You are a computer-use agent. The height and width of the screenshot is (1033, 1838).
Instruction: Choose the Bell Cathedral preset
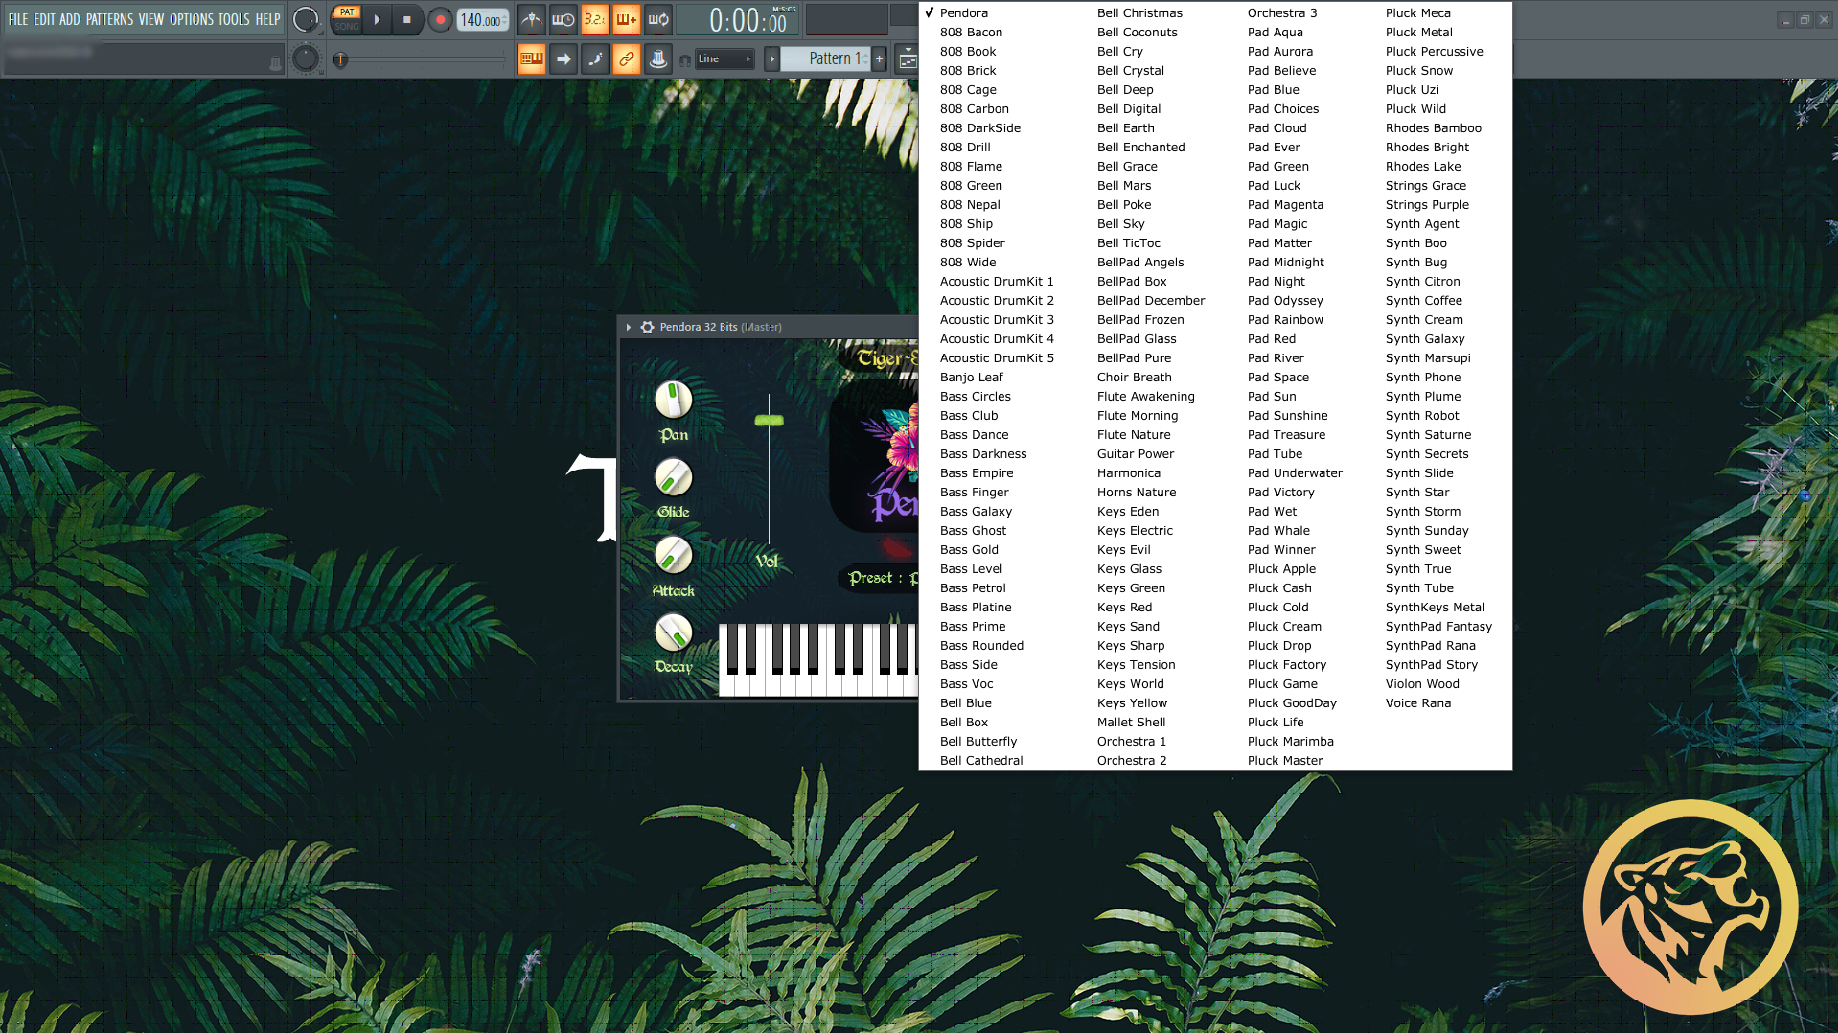click(981, 761)
